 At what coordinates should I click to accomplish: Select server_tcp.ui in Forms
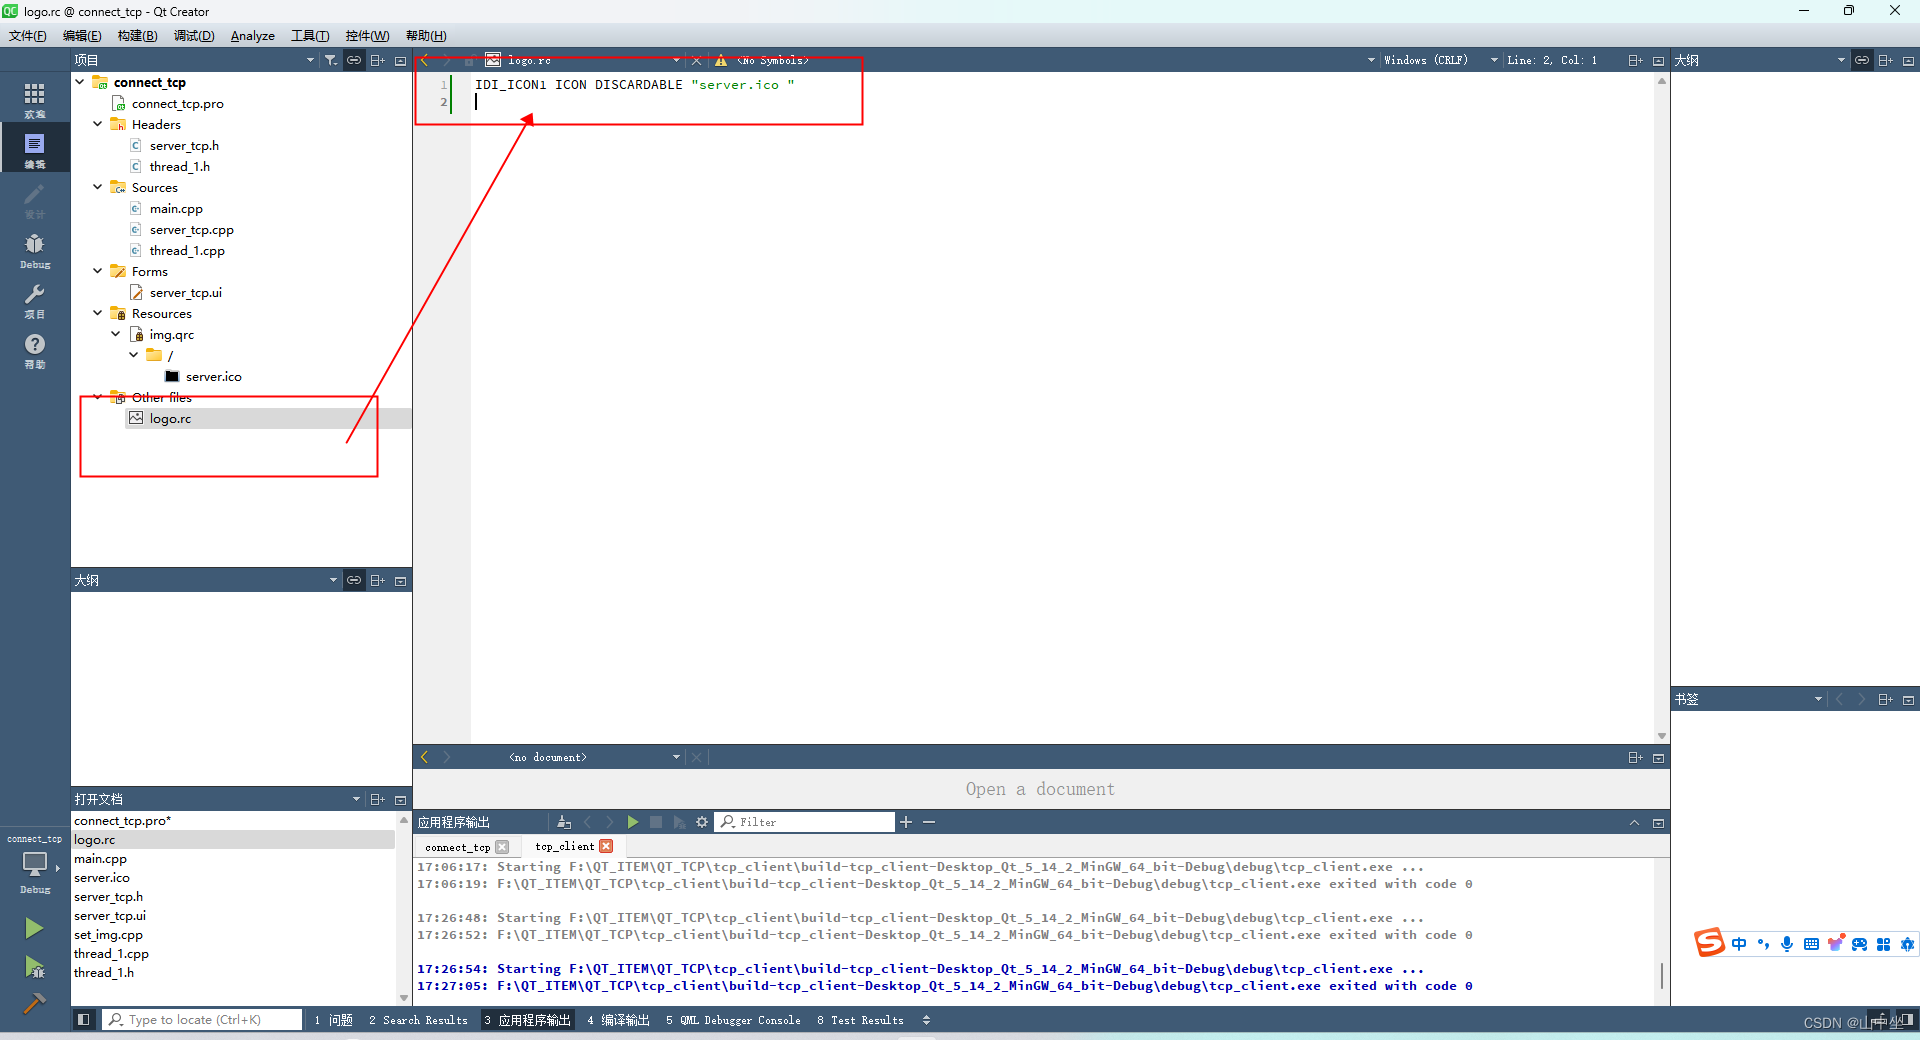pos(186,292)
